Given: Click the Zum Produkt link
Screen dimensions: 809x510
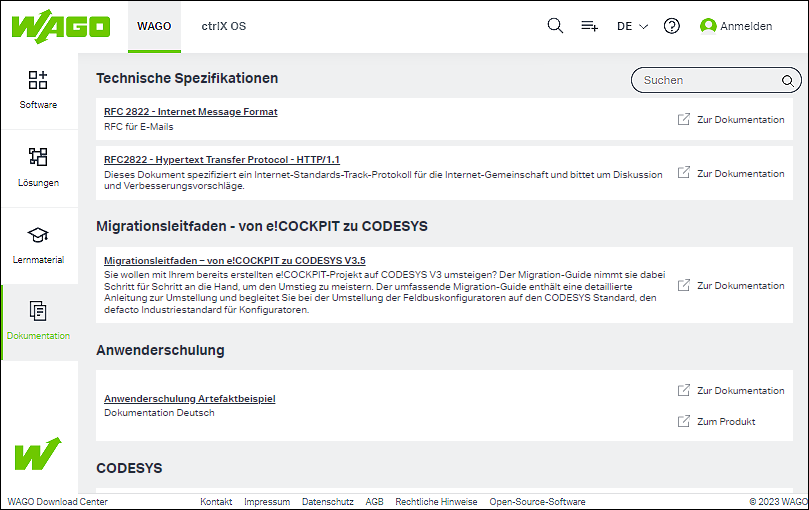Looking at the screenshot, I should pyautogui.click(x=726, y=422).
